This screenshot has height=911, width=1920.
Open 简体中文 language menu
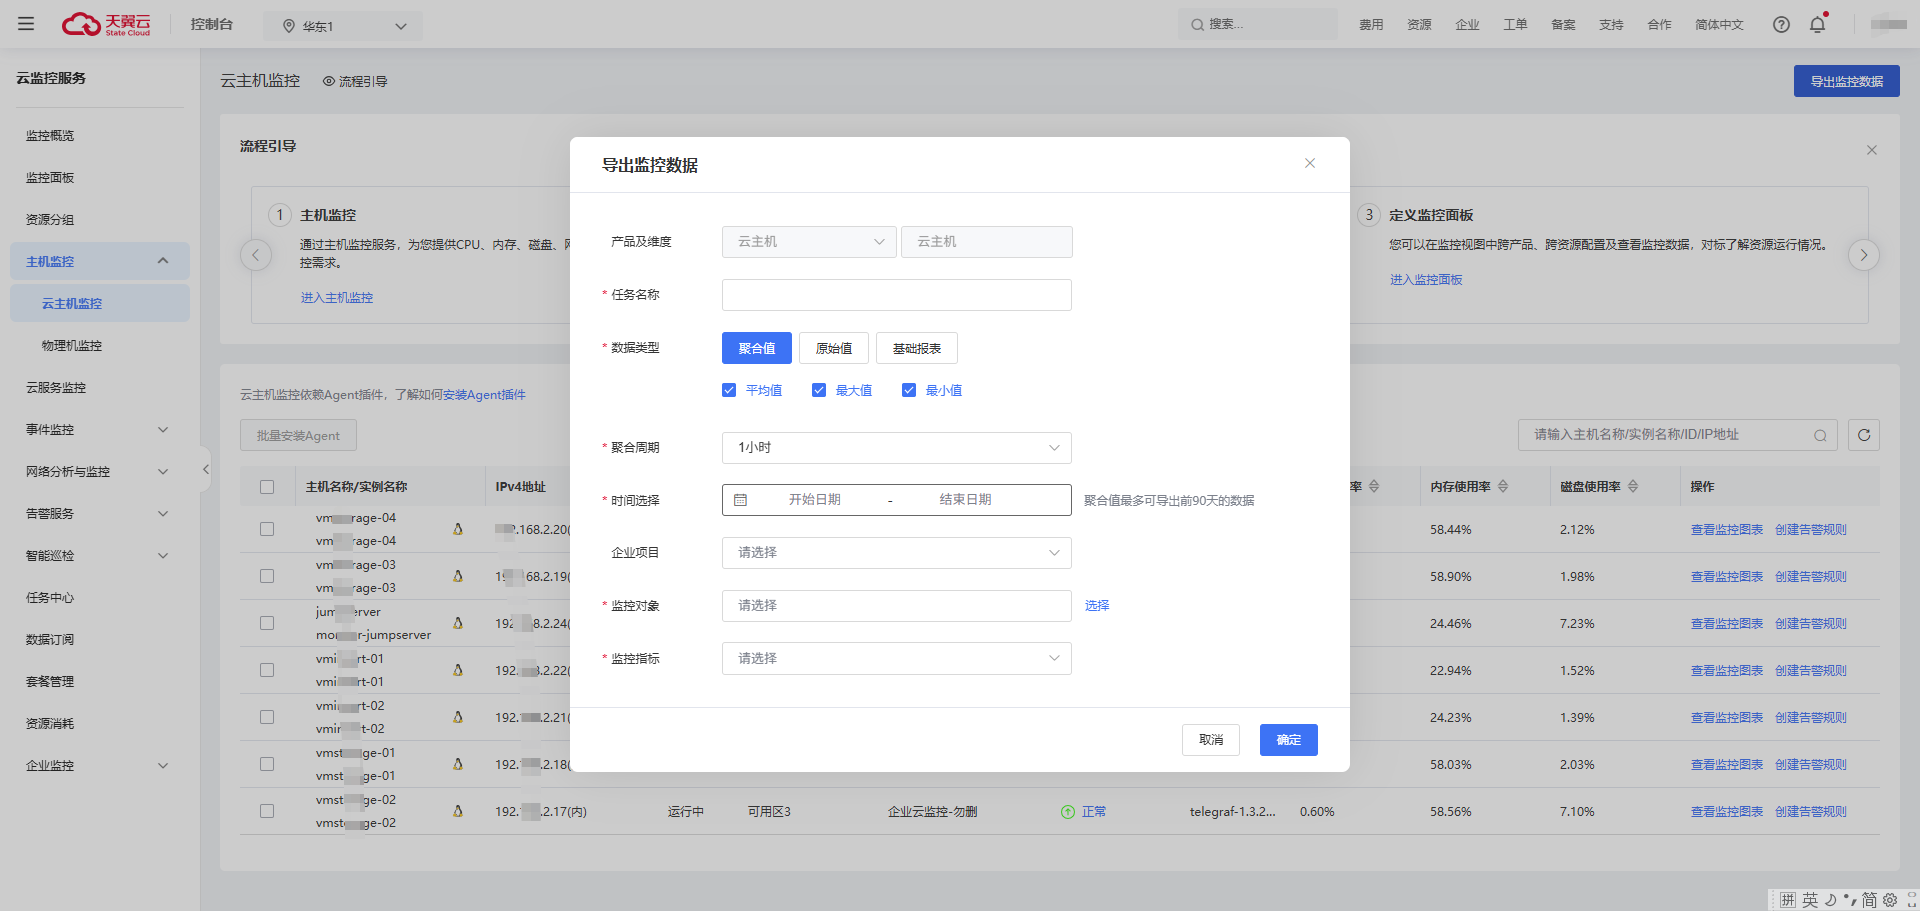click(x=1719, y=25)
